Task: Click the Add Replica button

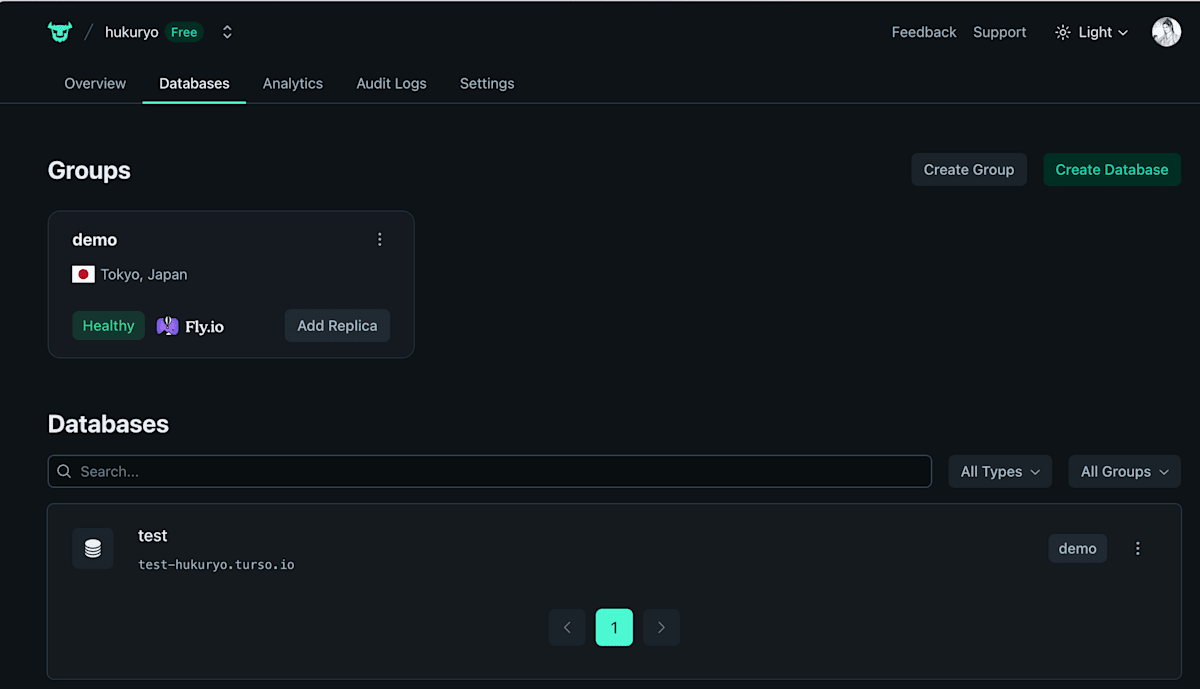Action: 337,325
